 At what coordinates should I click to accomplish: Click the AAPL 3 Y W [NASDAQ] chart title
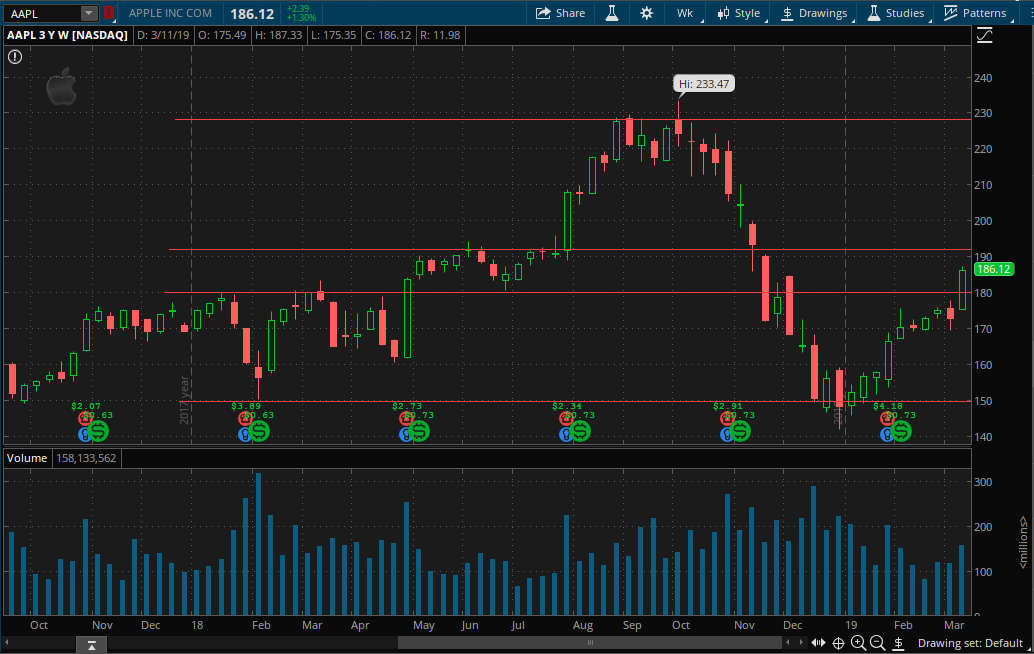[67, 36]
